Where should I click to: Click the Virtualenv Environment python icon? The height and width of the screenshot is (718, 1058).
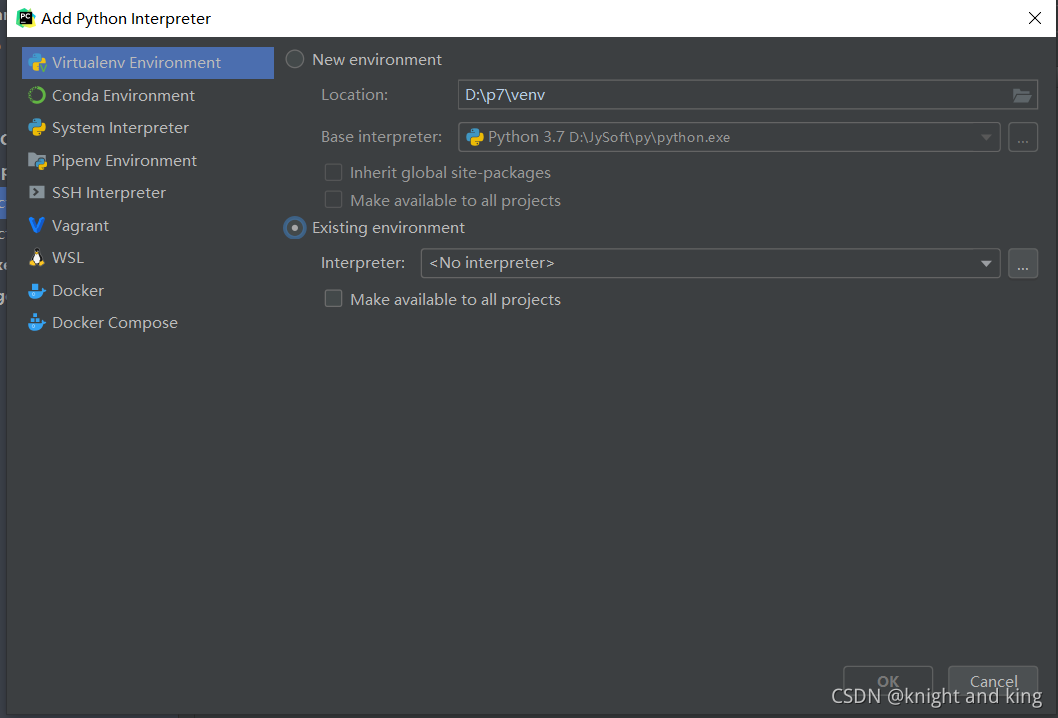[x=37, y=63]
